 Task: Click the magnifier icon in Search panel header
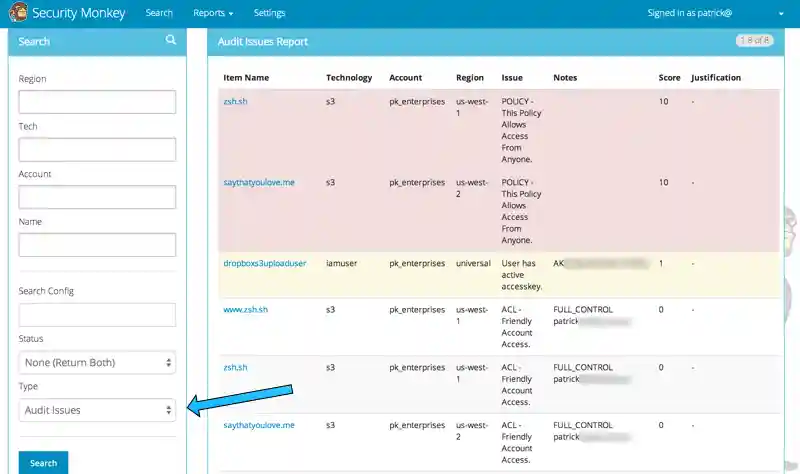pos(171,40)
